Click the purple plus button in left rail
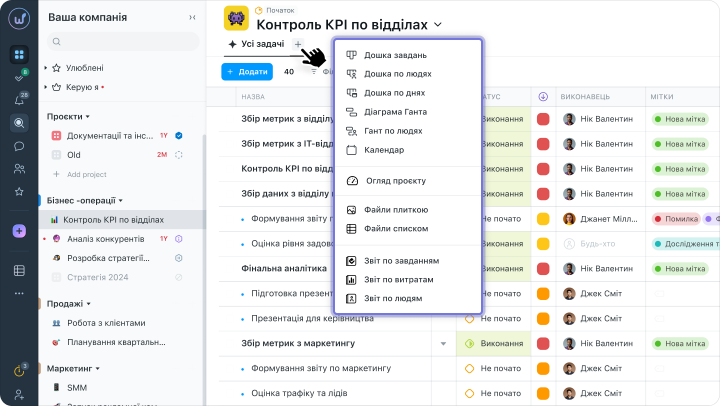 [19, 231]
